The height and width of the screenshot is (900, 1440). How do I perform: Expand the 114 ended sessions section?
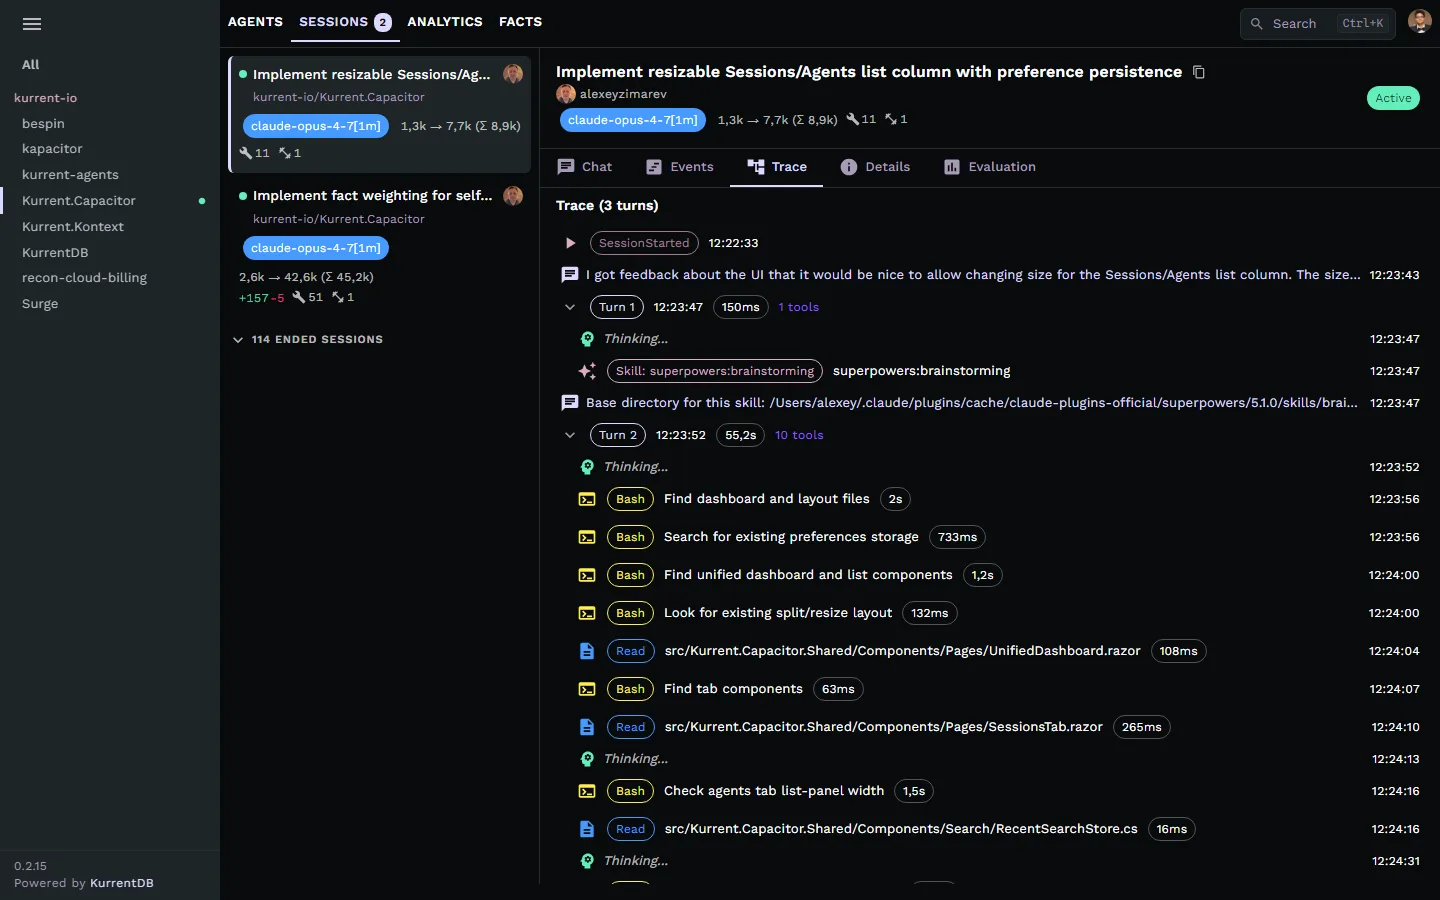pyautogui.click(x=308, y=340)
